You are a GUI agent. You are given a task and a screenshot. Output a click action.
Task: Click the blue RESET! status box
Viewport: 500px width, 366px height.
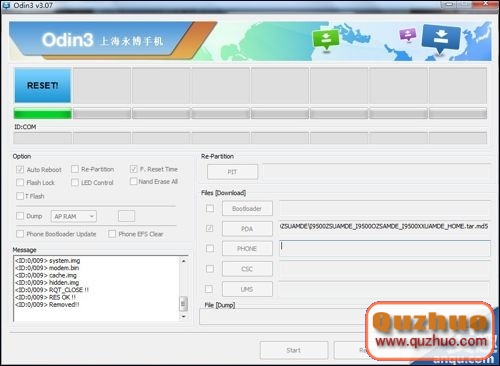coord(43,85)
